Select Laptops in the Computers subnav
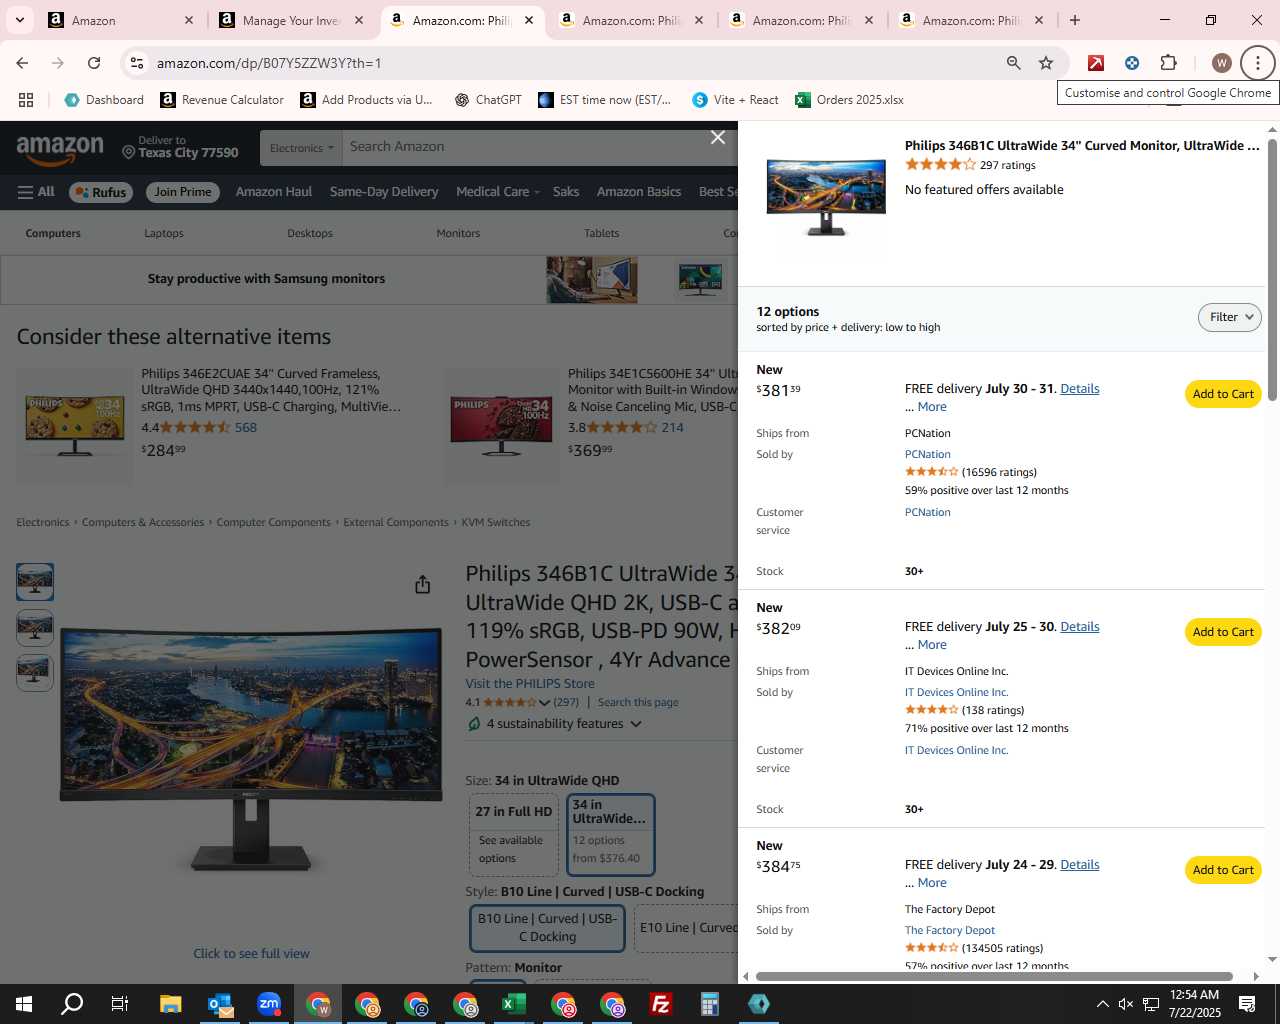 [x=164, y=233]
